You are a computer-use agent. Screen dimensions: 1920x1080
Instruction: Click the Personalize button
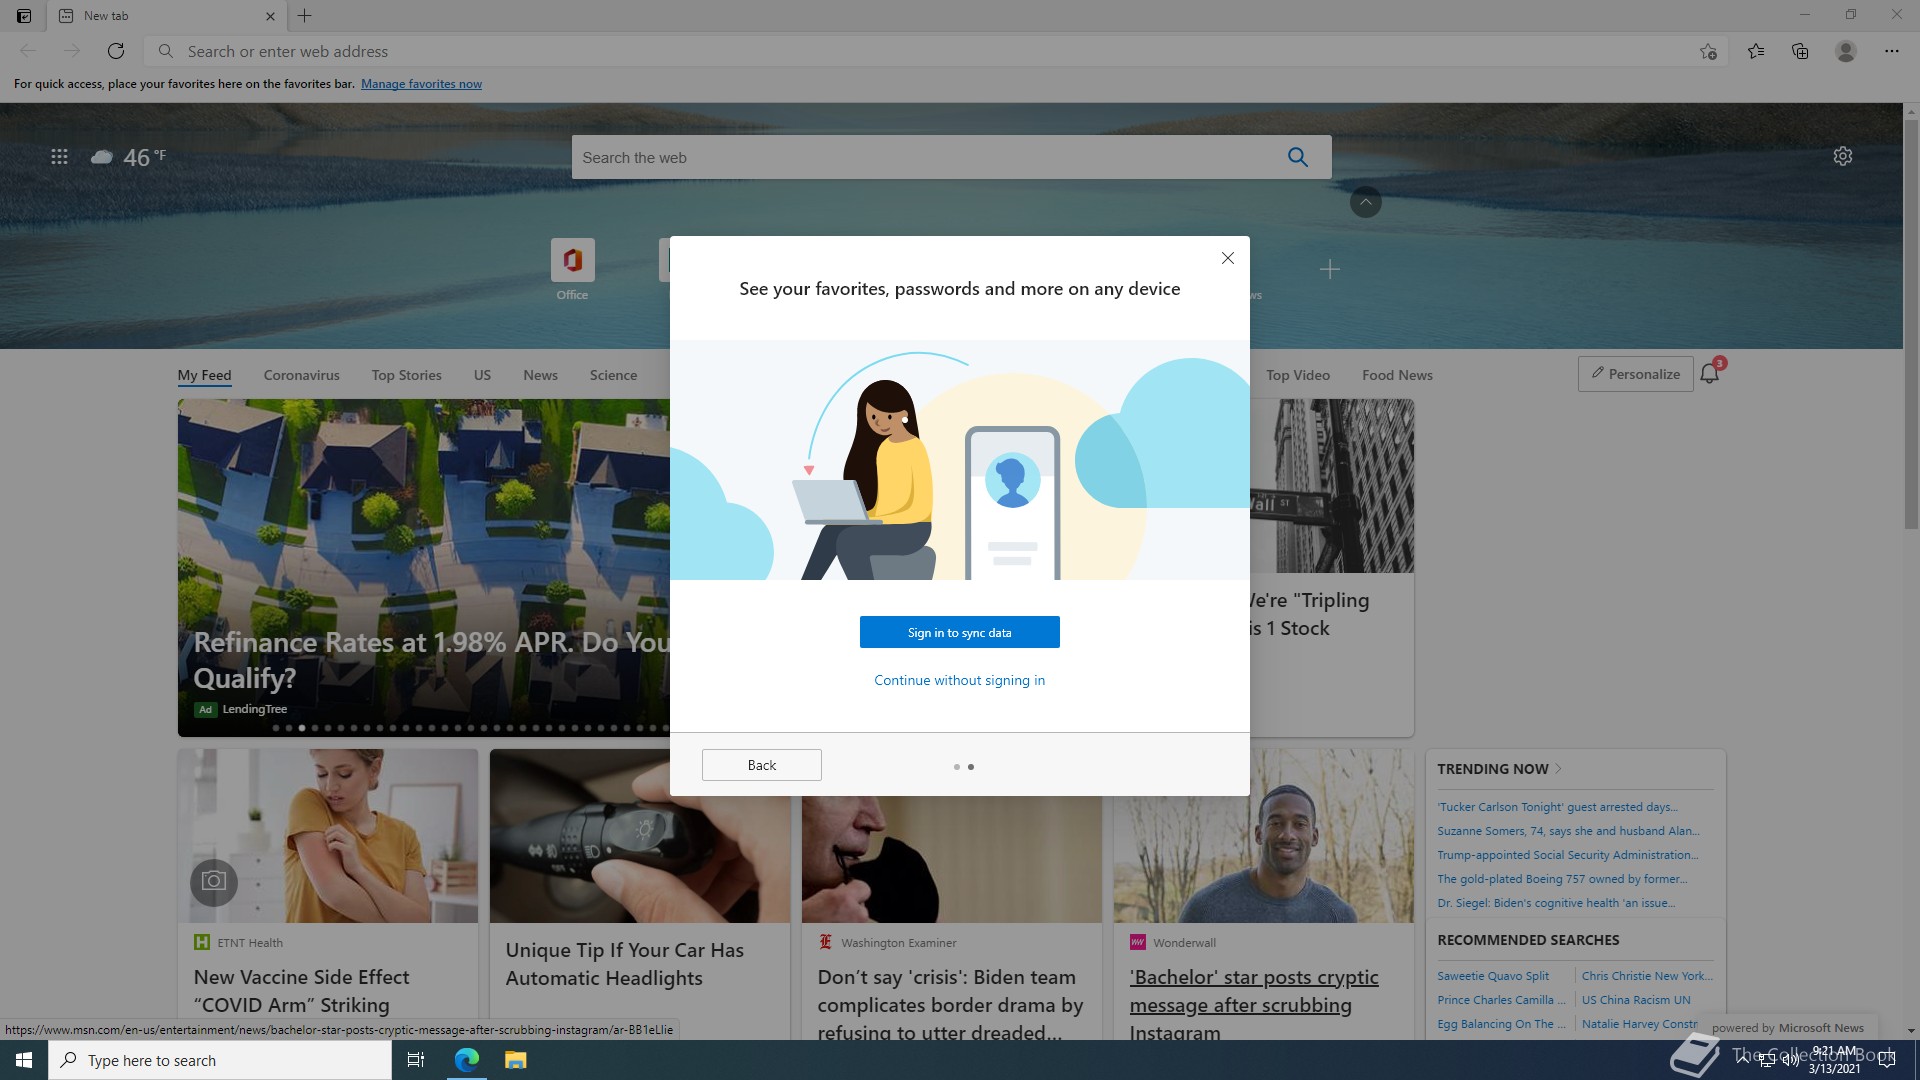pyautogui.click(x=1636, y=374)
